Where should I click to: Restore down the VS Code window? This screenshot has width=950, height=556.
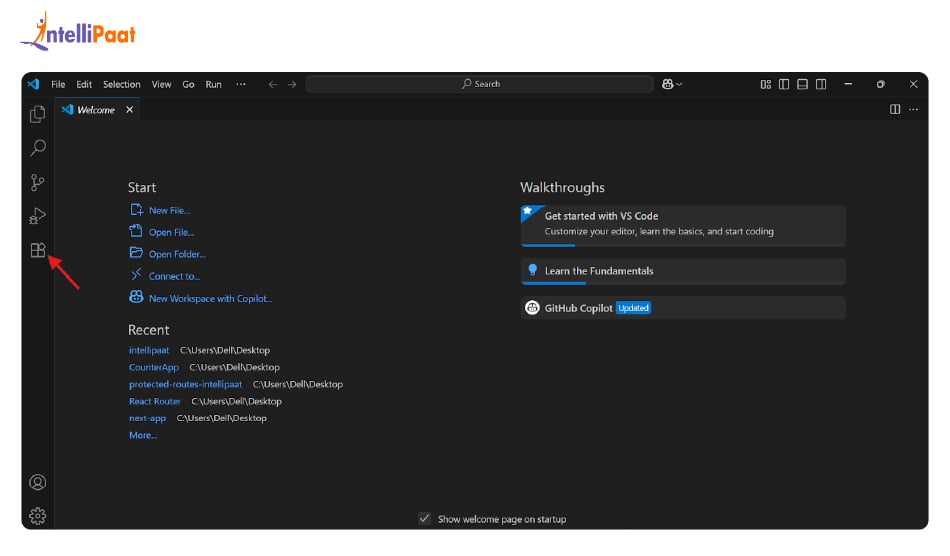pos(880,84)
